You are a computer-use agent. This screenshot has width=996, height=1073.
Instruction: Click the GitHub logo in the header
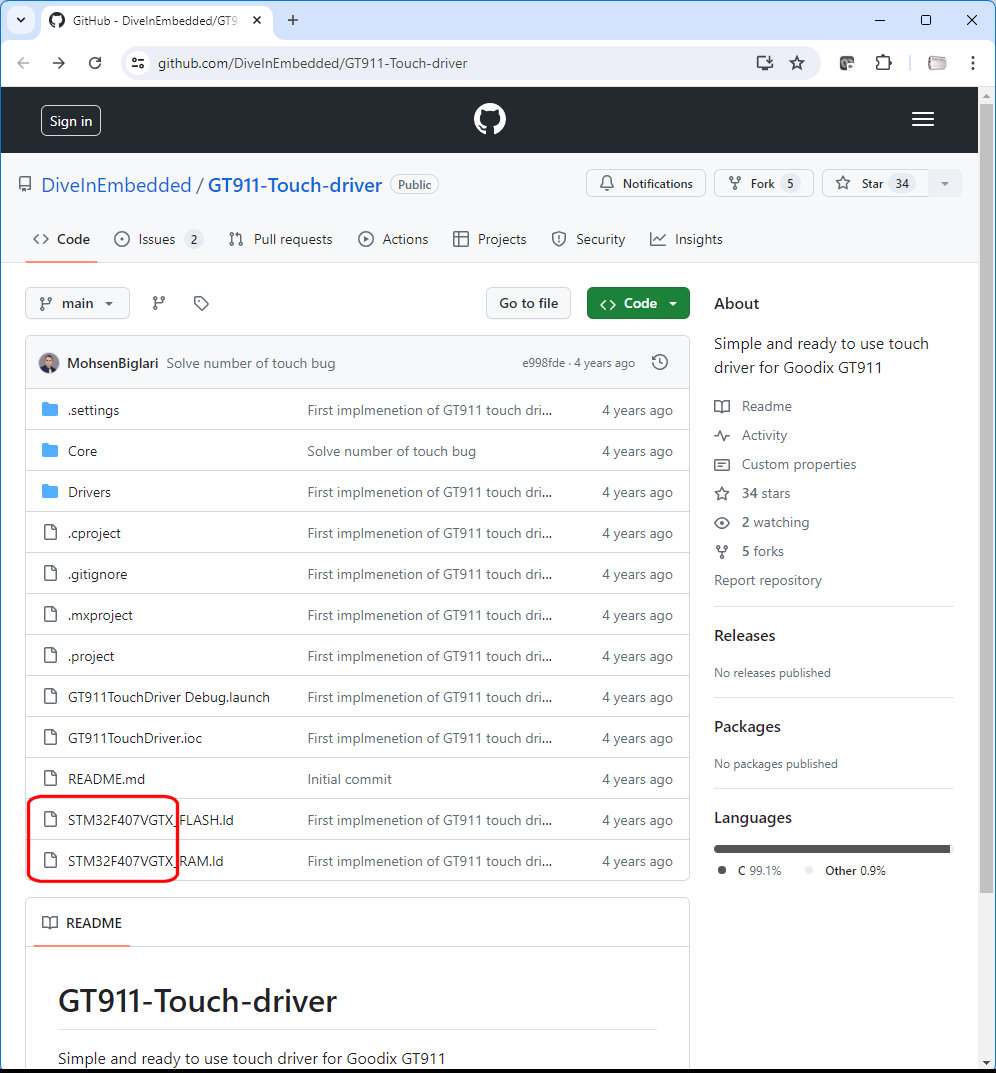pyautogui.click(x=489, y=119)
